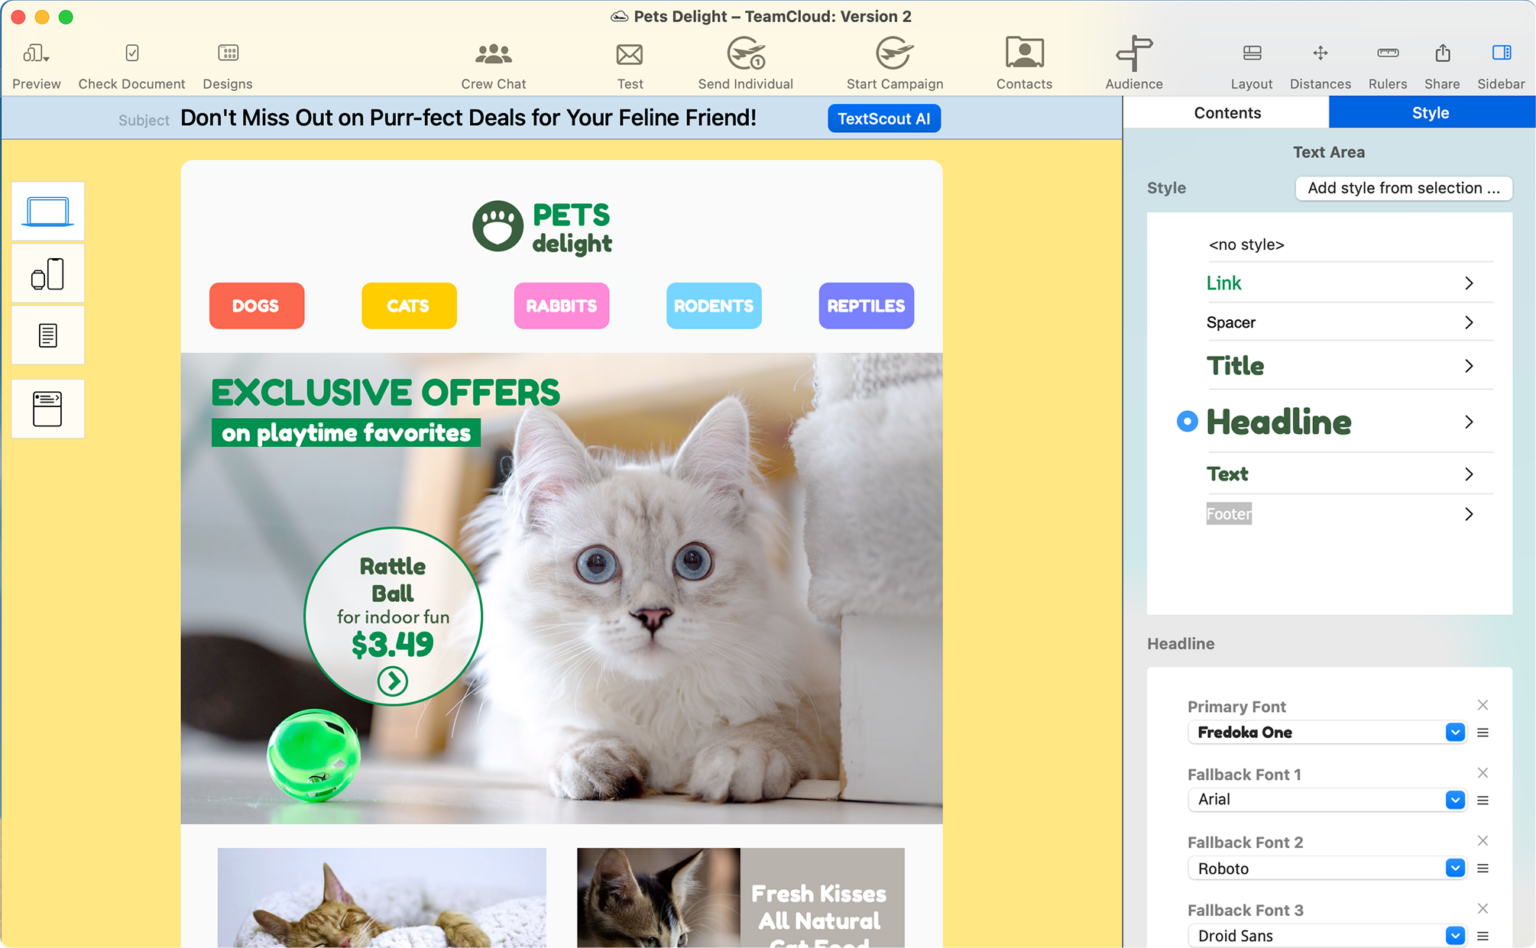Click the TextScout AI button
Screen dimensions: 1536x948
point(884,118)
